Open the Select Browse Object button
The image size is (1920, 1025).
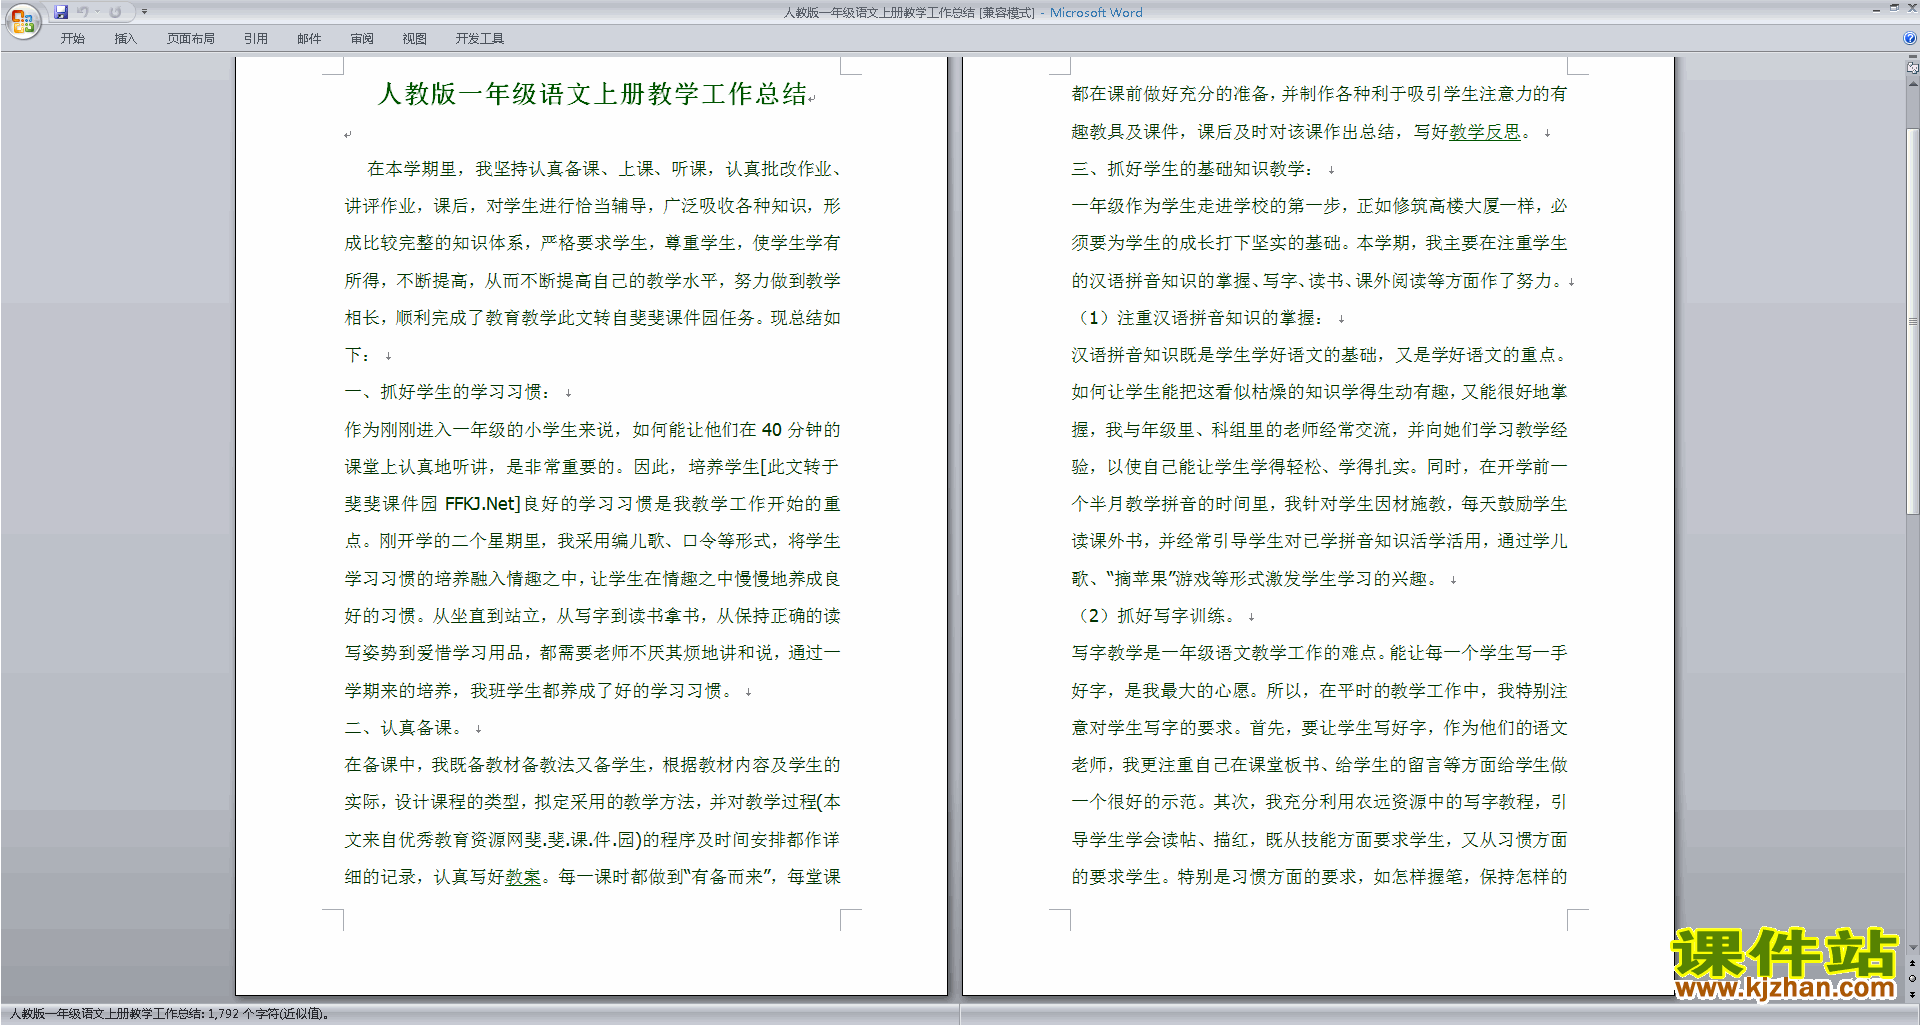tap(1913, 979)
